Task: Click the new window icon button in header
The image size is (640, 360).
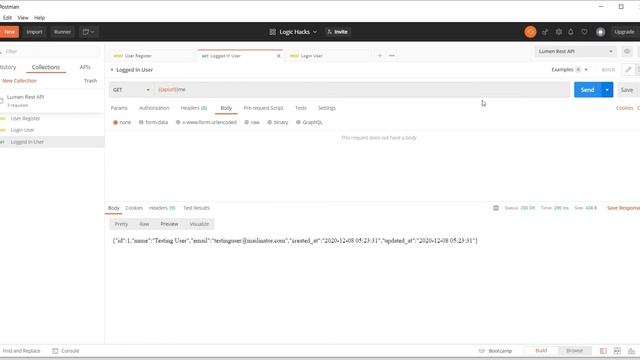Action: 89,32
